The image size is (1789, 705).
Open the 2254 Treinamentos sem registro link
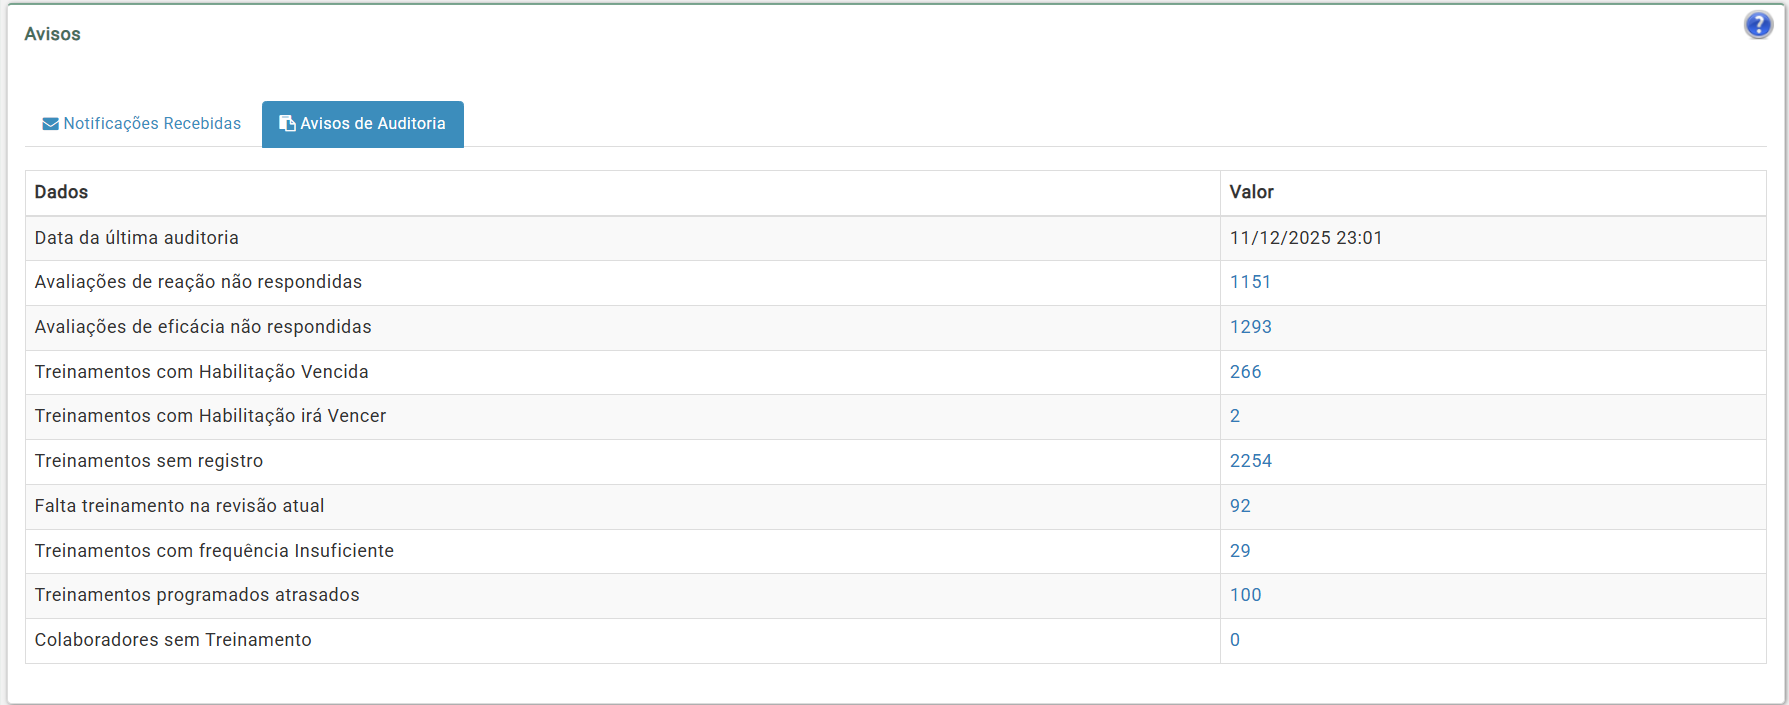[1250, 461]
